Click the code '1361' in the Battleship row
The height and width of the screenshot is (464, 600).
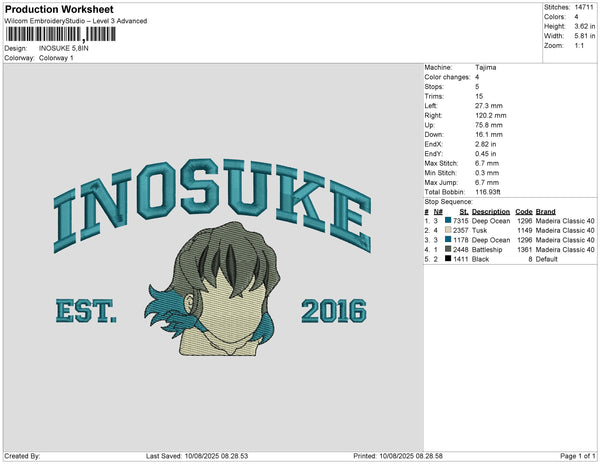coord(525,249)
